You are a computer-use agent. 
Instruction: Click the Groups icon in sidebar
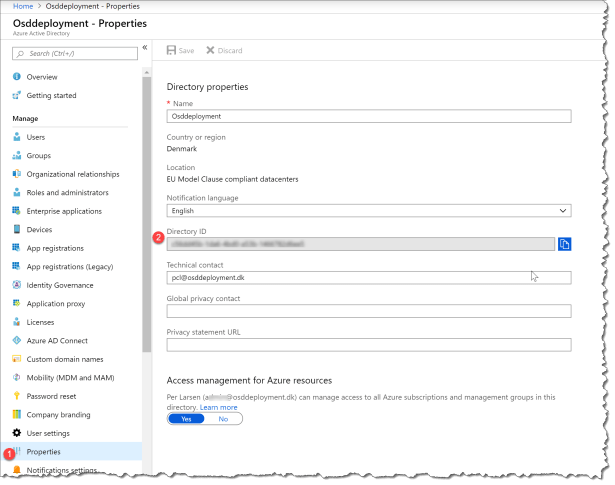[17, 155]
